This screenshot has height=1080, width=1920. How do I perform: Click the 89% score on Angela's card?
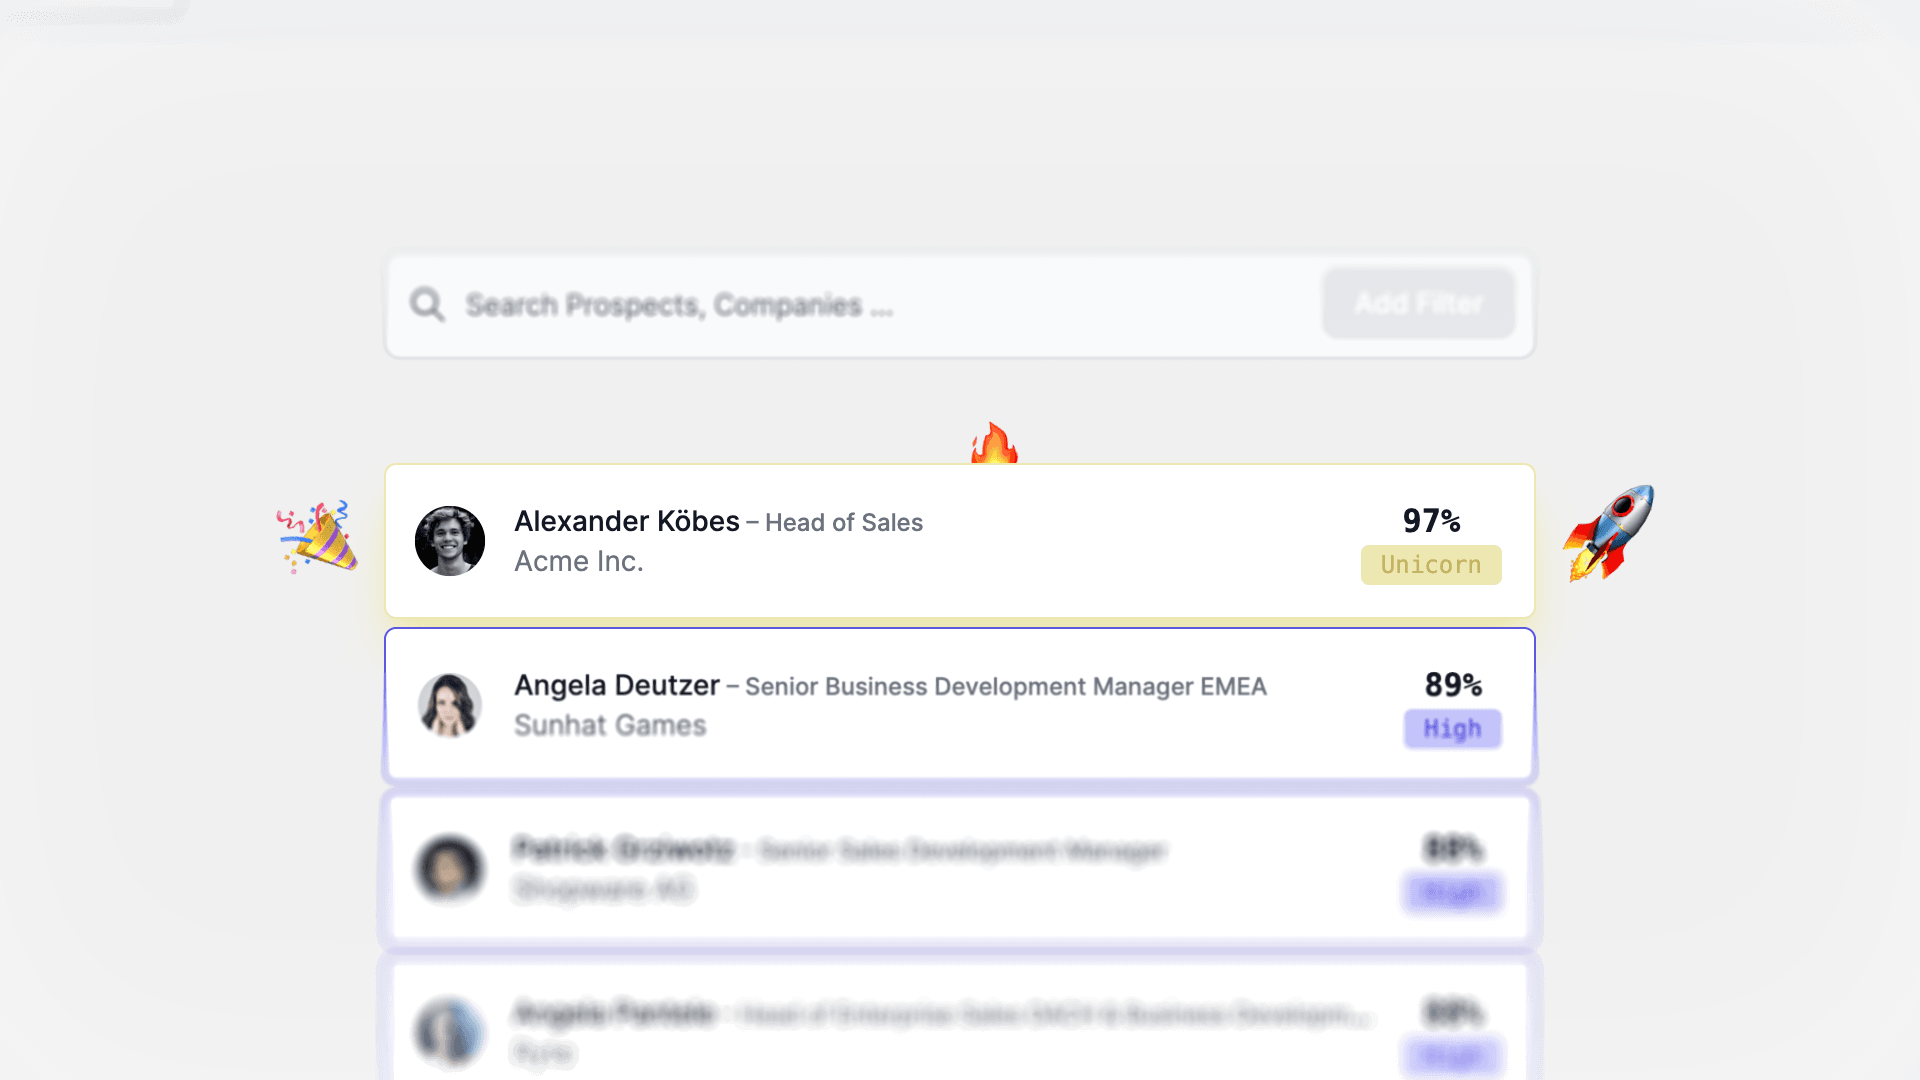click(x=1453, y=685)
